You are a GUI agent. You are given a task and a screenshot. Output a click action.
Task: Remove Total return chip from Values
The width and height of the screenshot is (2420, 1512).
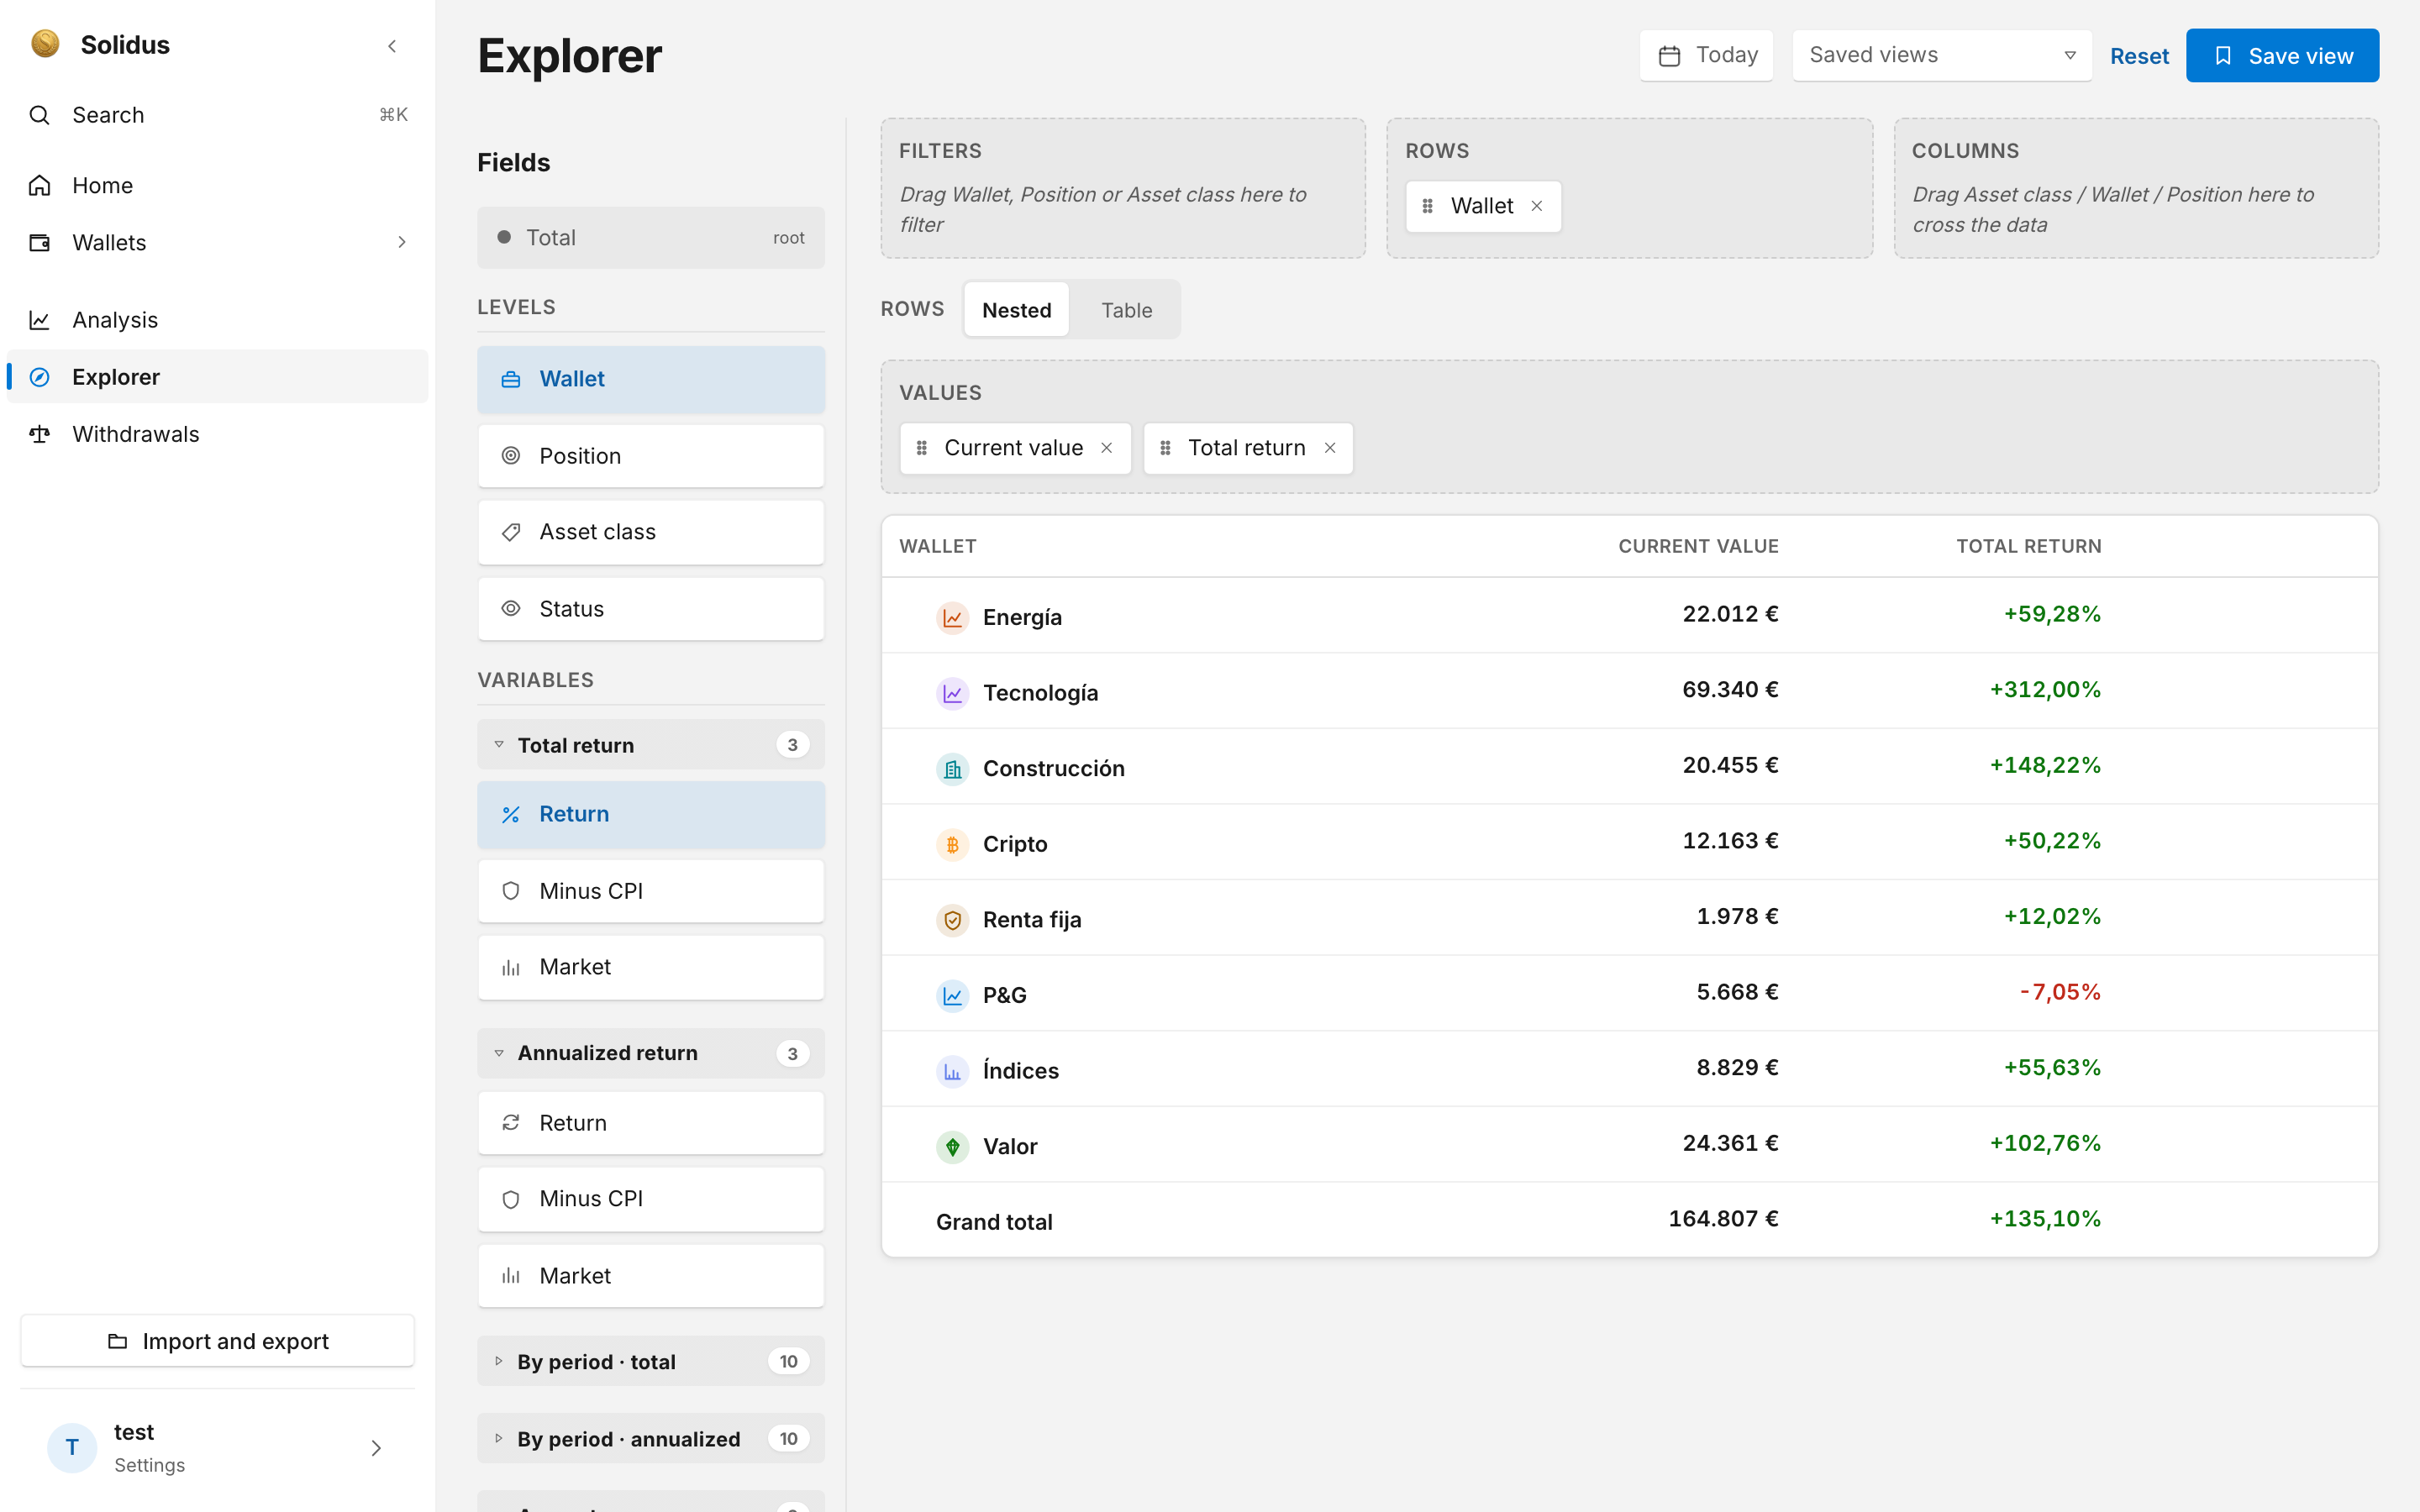click(1330, 448)
